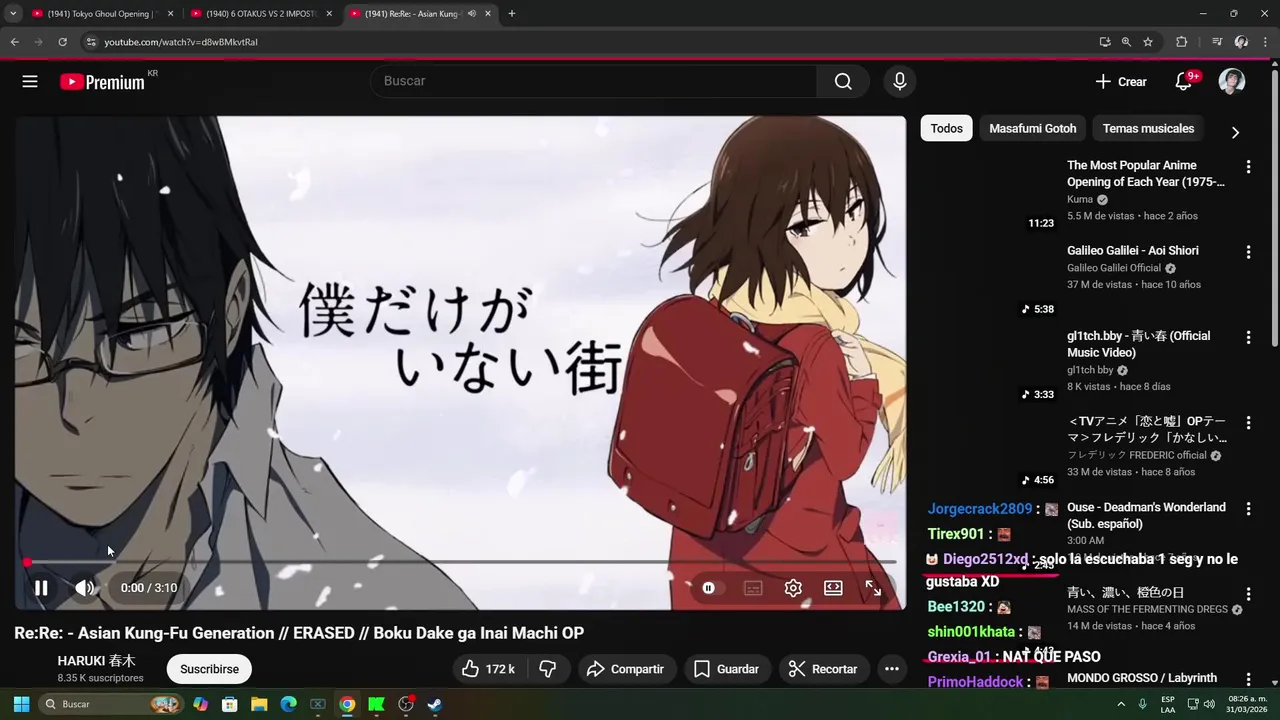Save the video with Guardar

click(726, 669)
